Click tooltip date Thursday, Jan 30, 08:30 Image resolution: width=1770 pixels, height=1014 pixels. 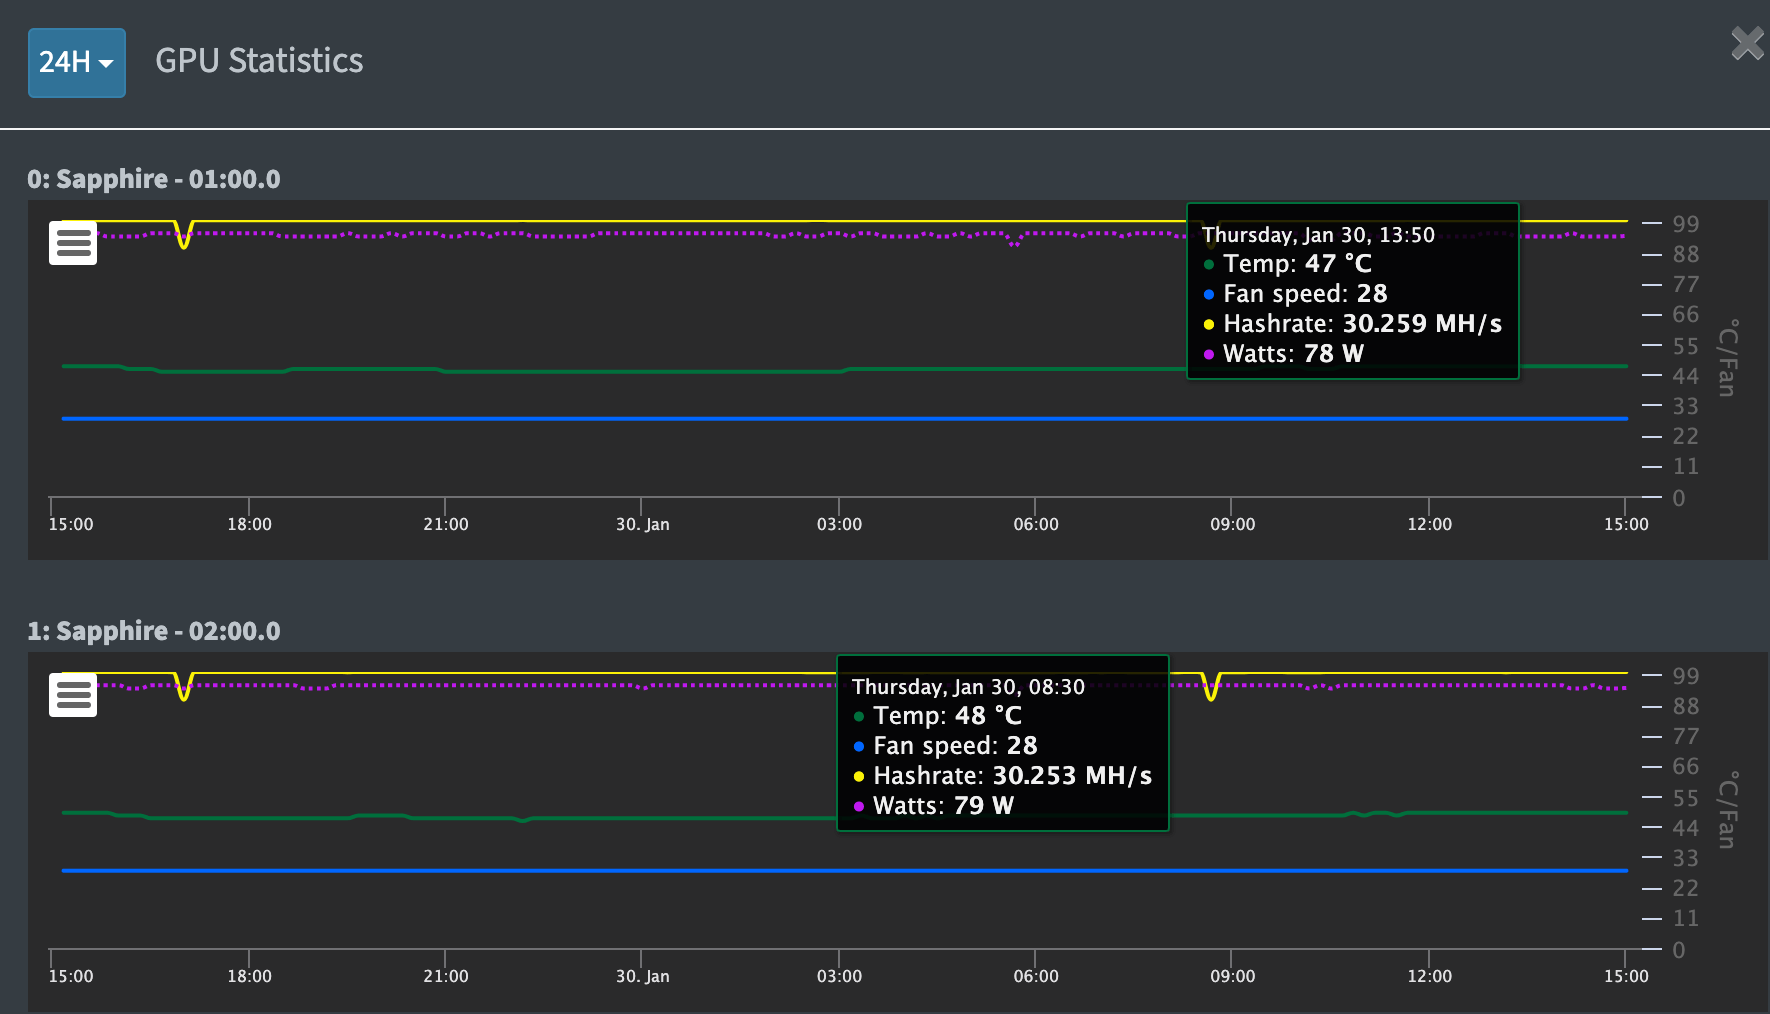(968, 687)
